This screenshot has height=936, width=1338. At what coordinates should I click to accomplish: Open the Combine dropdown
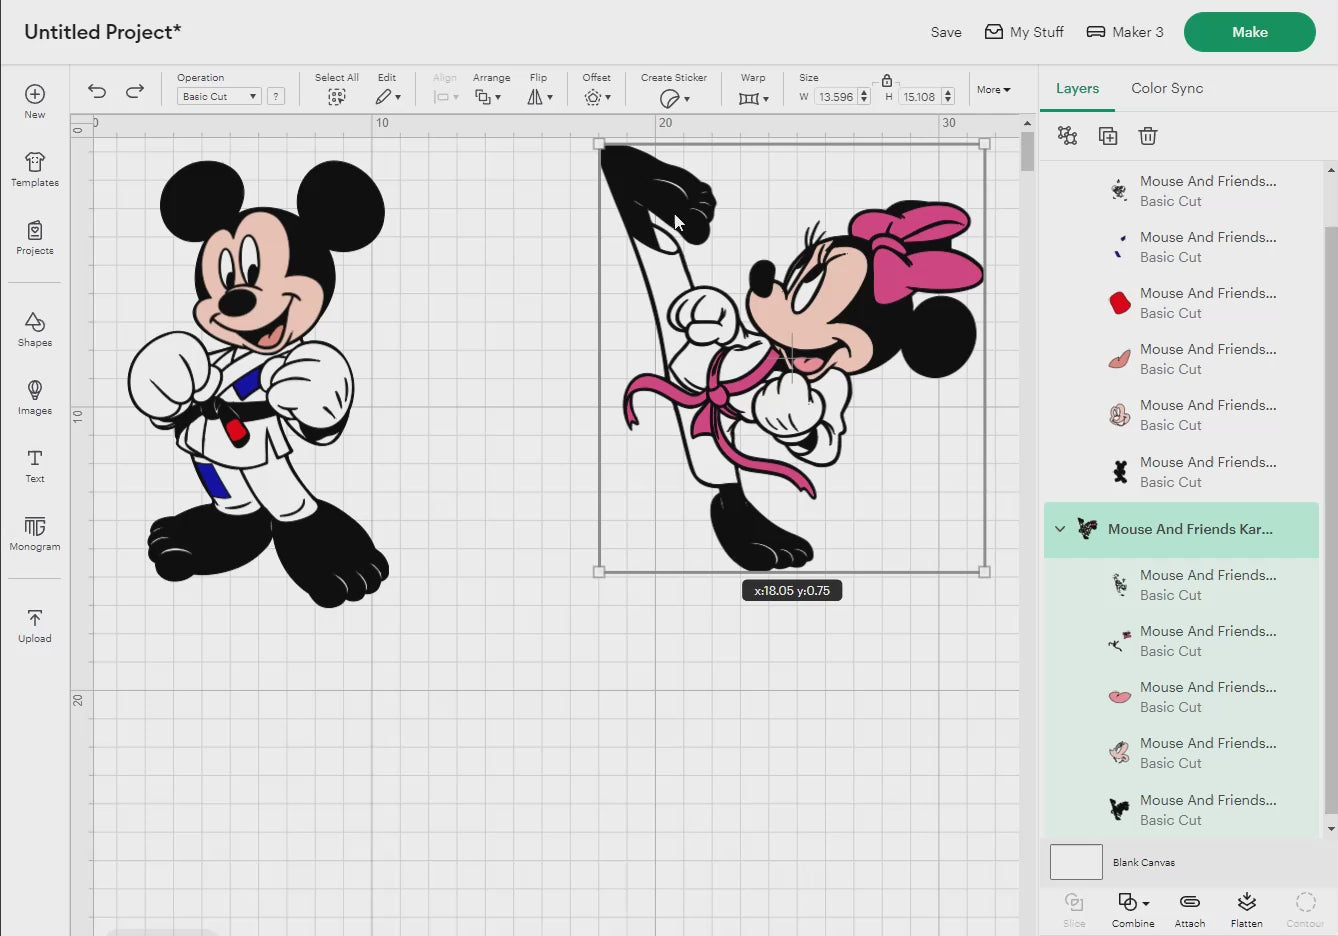pos(1133,909)
